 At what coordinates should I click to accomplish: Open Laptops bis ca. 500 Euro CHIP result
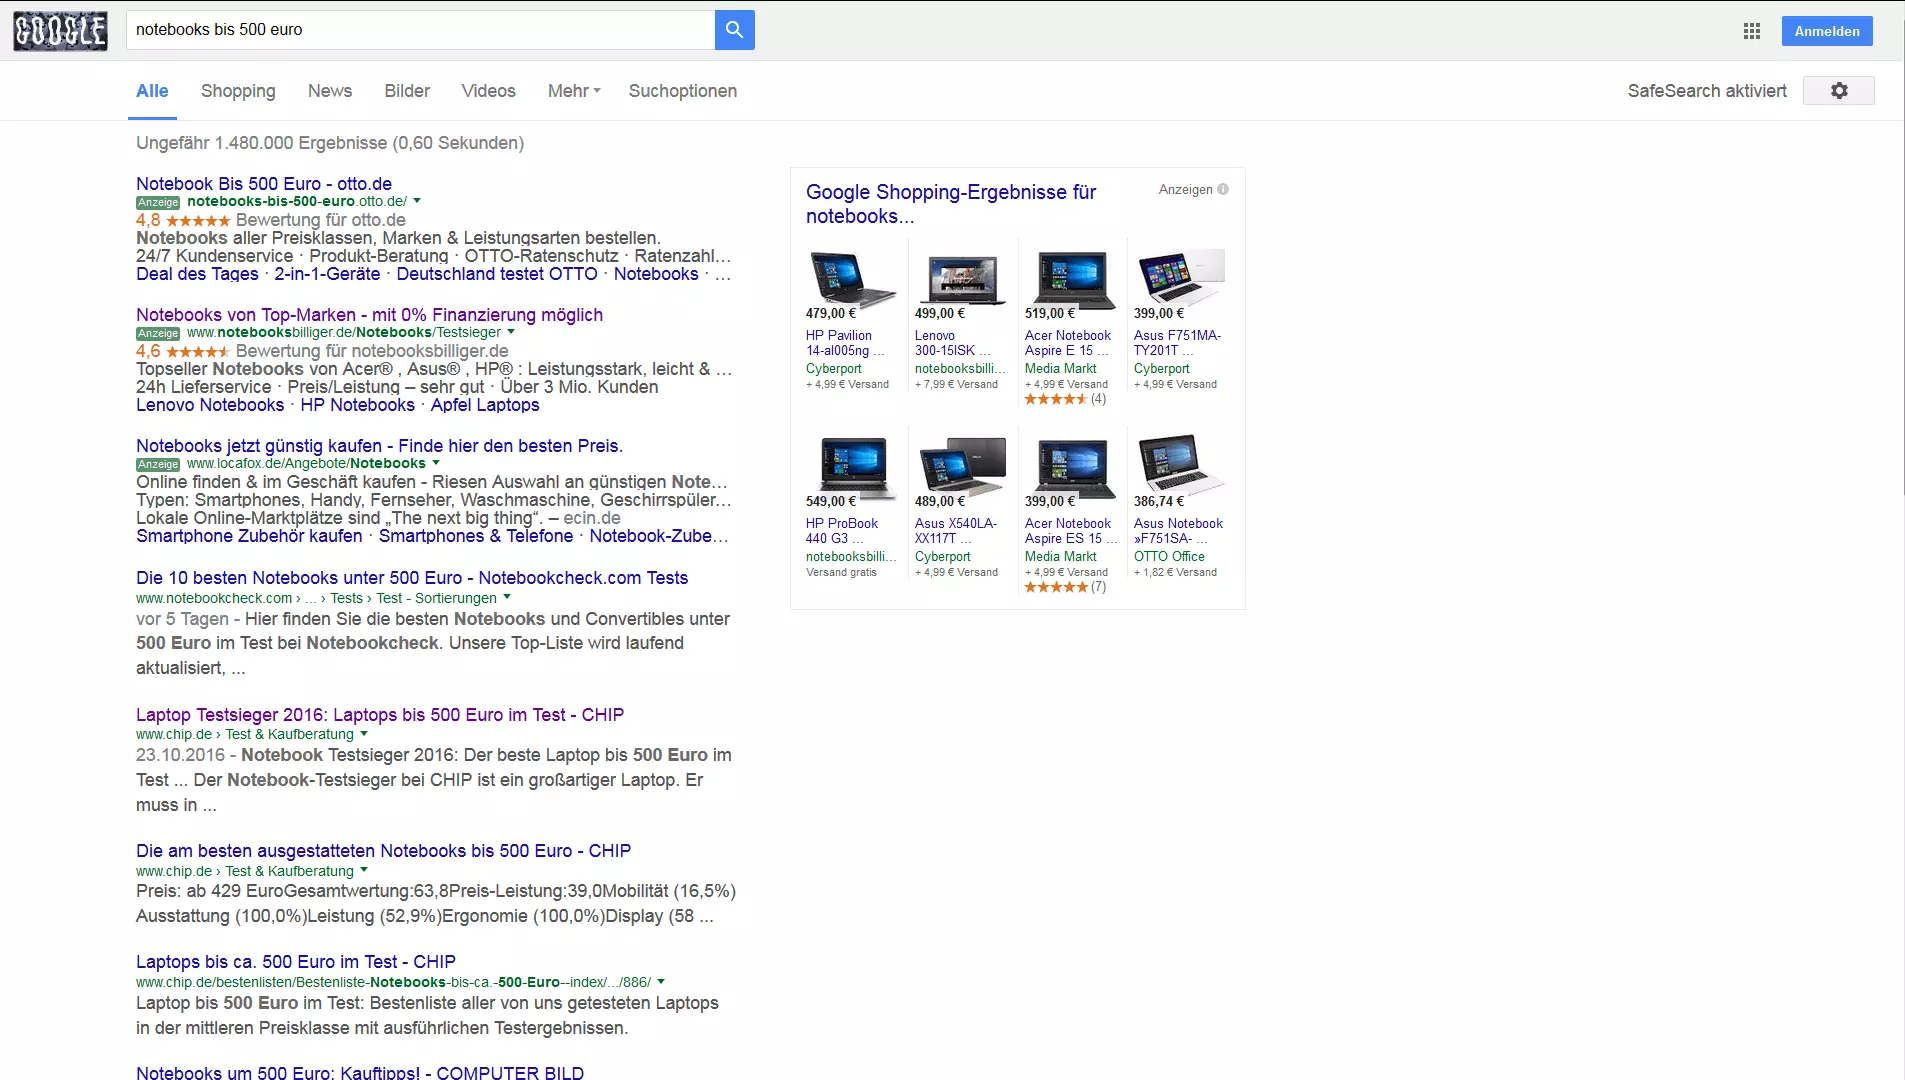pyautogui.click(x=296, y=962)
